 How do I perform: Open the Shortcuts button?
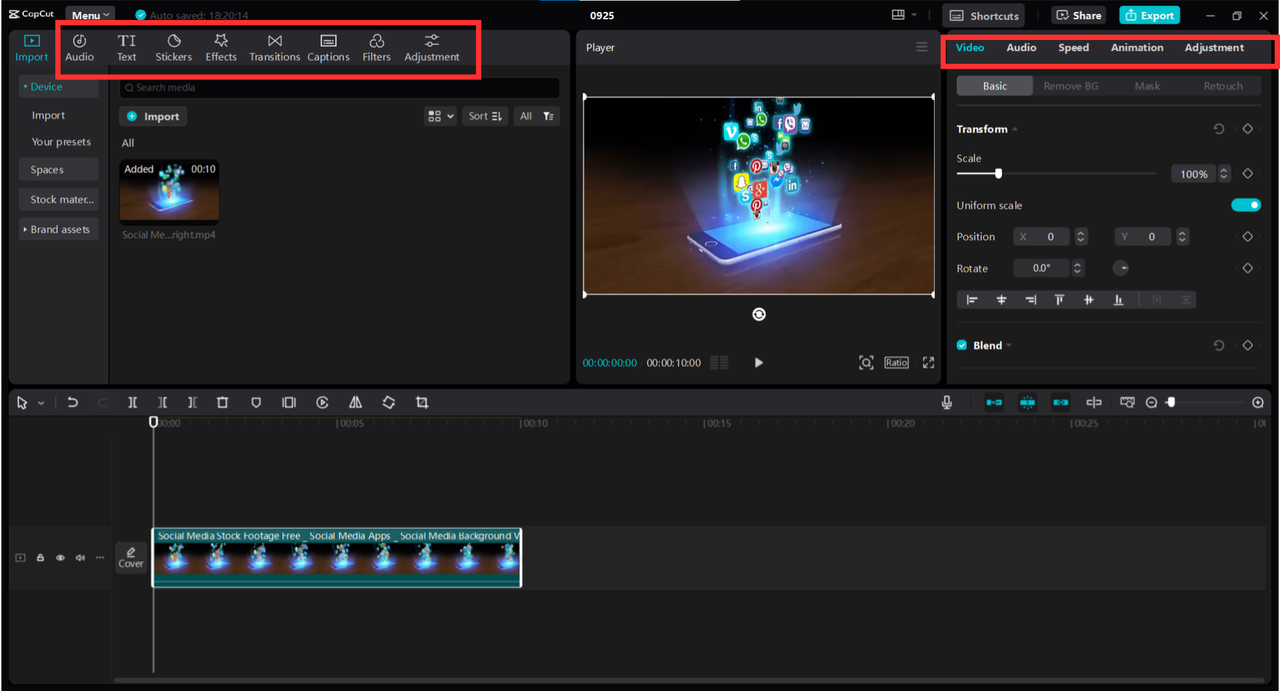[984, 15]
